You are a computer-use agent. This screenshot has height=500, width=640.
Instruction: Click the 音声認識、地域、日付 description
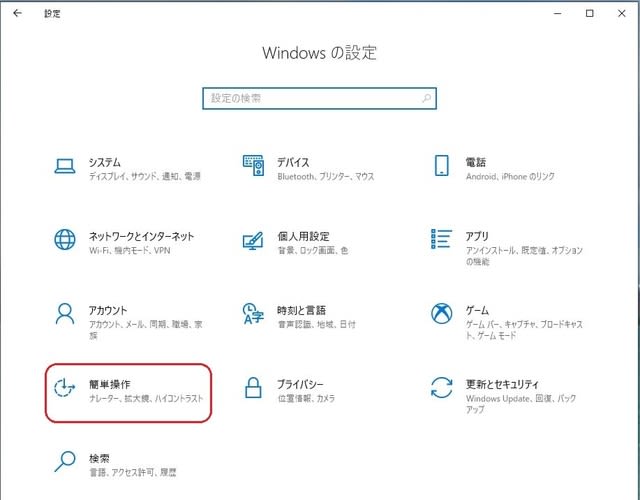[316, 325]
